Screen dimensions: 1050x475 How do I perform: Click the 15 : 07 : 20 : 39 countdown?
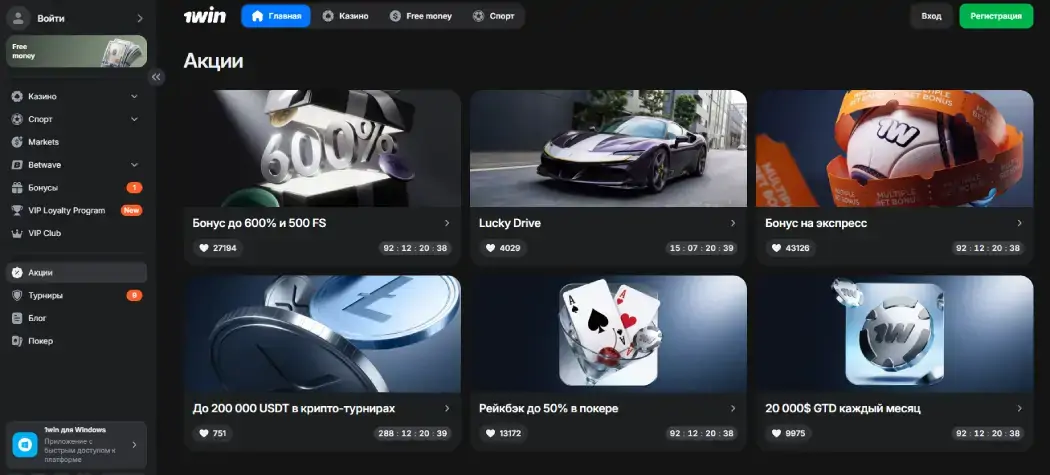click(702, 248)
